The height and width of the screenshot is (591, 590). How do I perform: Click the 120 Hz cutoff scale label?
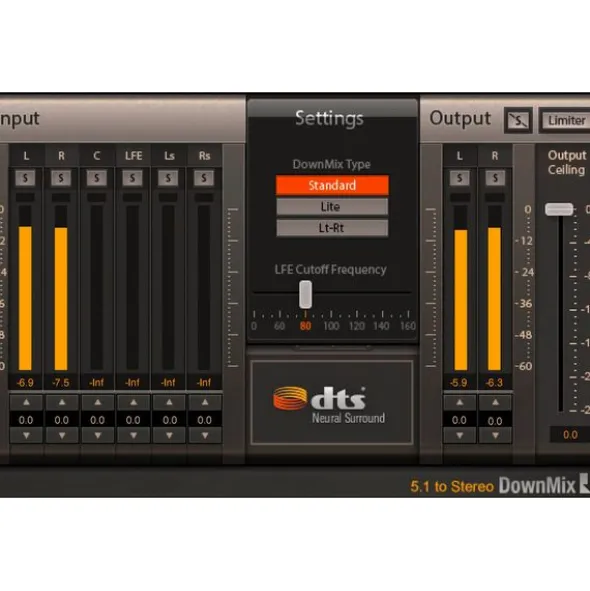coord(356,326)
